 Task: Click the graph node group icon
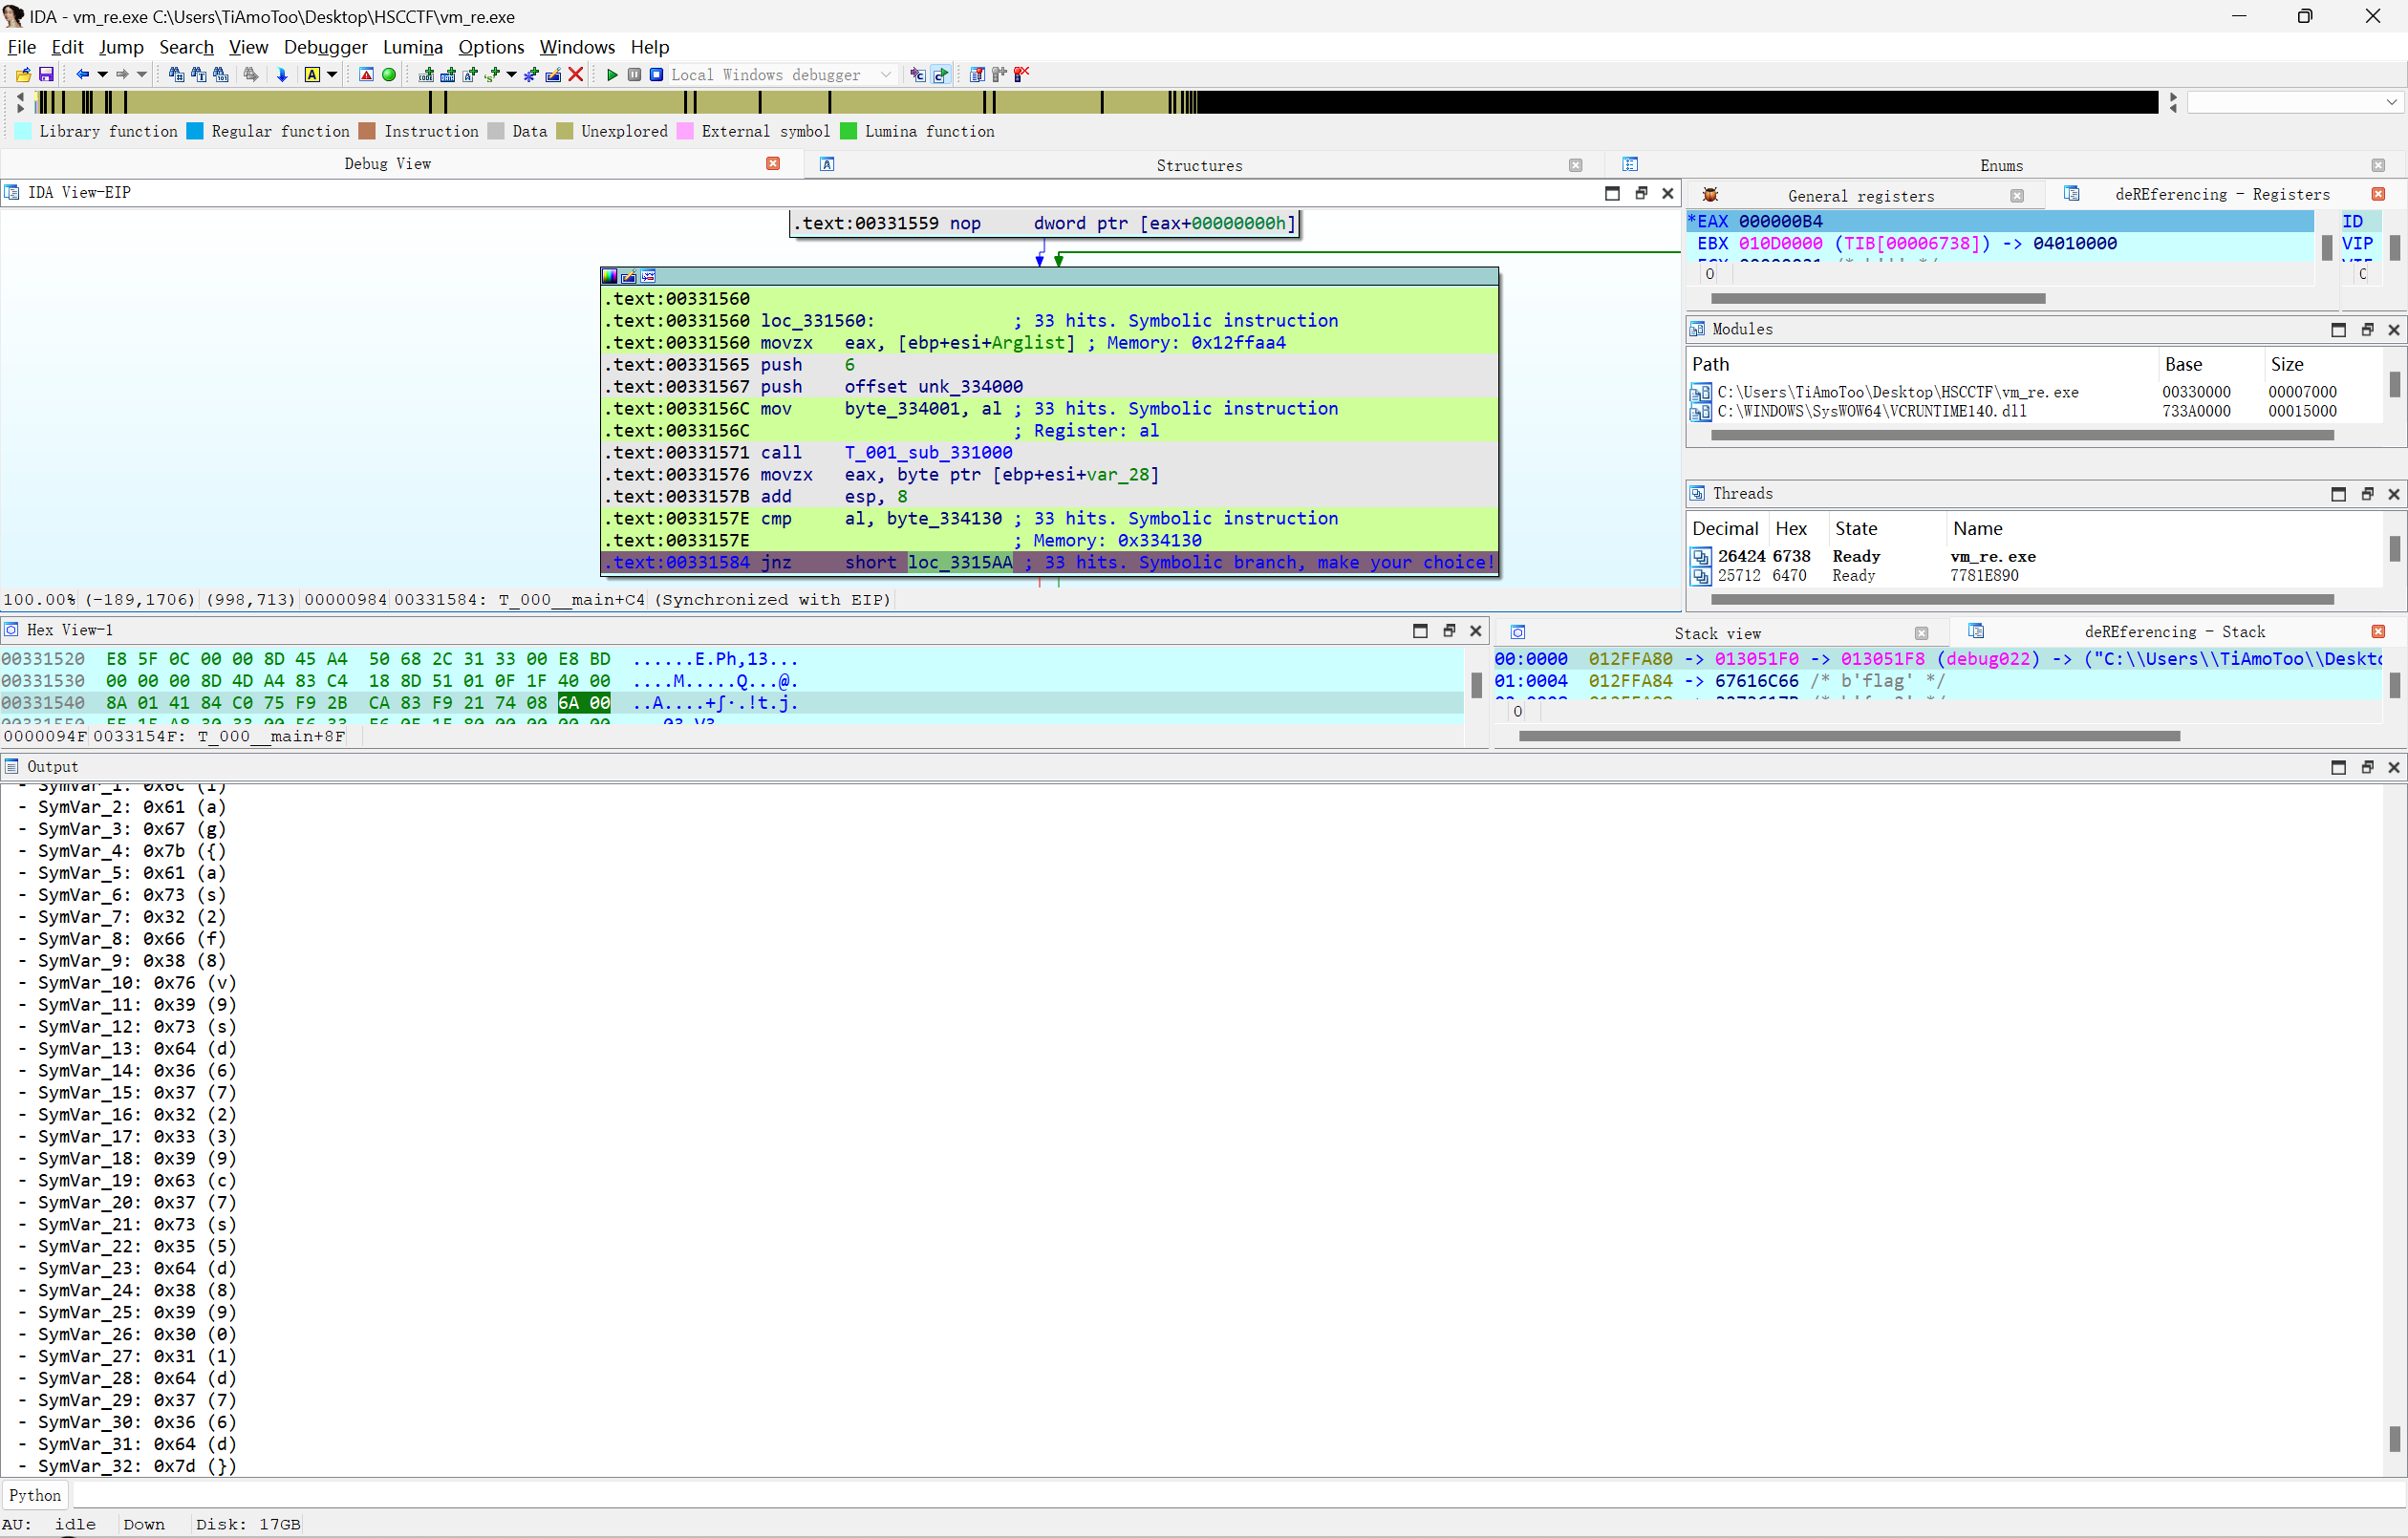tap(648, 277)
